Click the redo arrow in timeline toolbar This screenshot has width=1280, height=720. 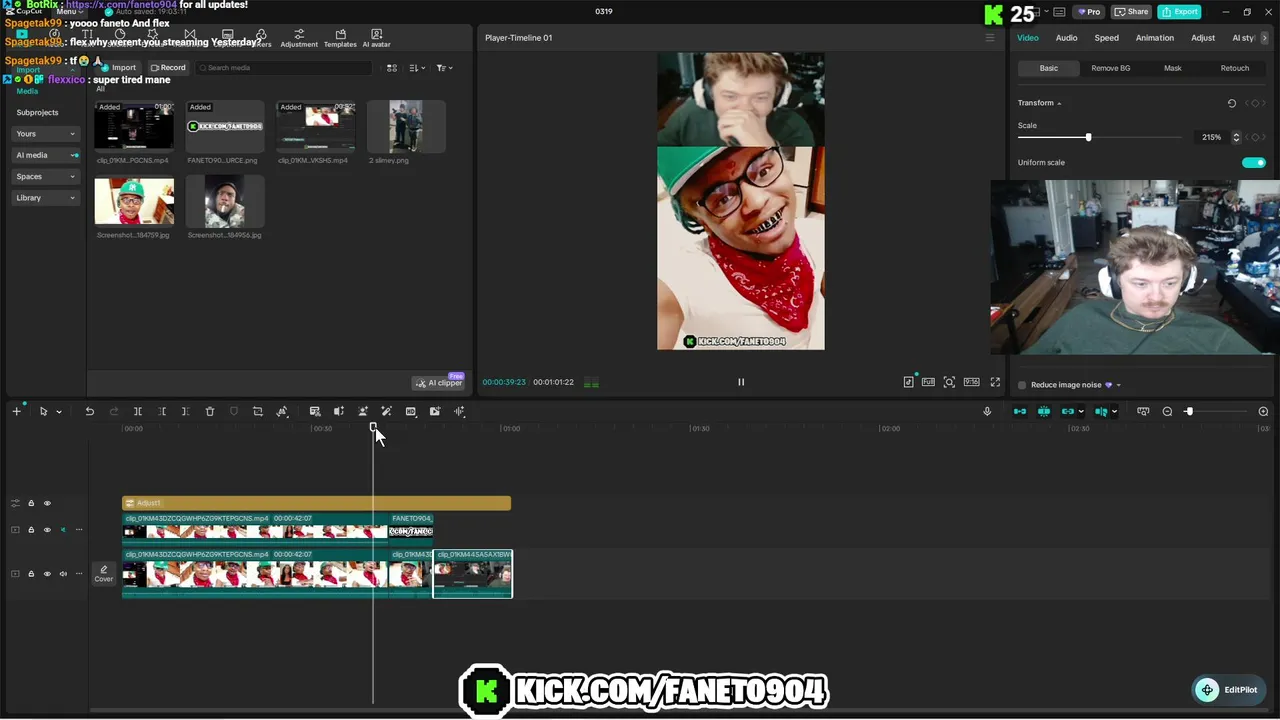114,411
